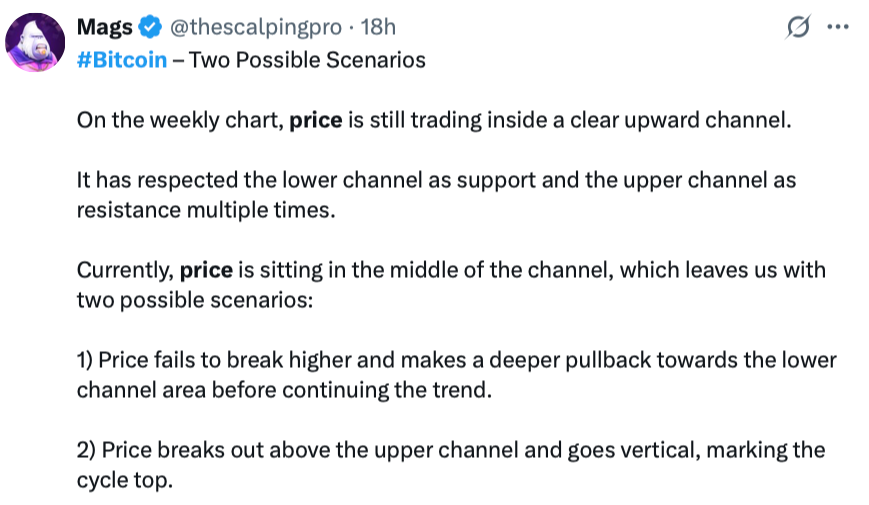Viewport: 869px width, 505px height.
Task: Click bold "price" after the word "Currently"
Action: (x=206, y=271)
